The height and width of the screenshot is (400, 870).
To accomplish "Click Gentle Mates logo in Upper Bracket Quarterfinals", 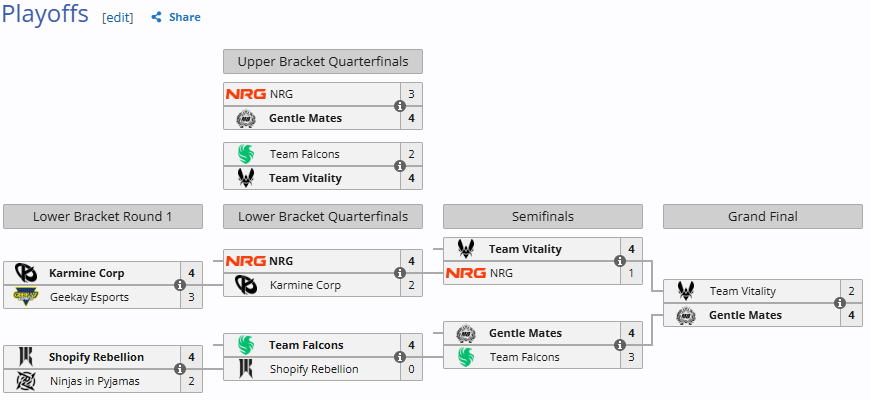I will tap(246, 118).
